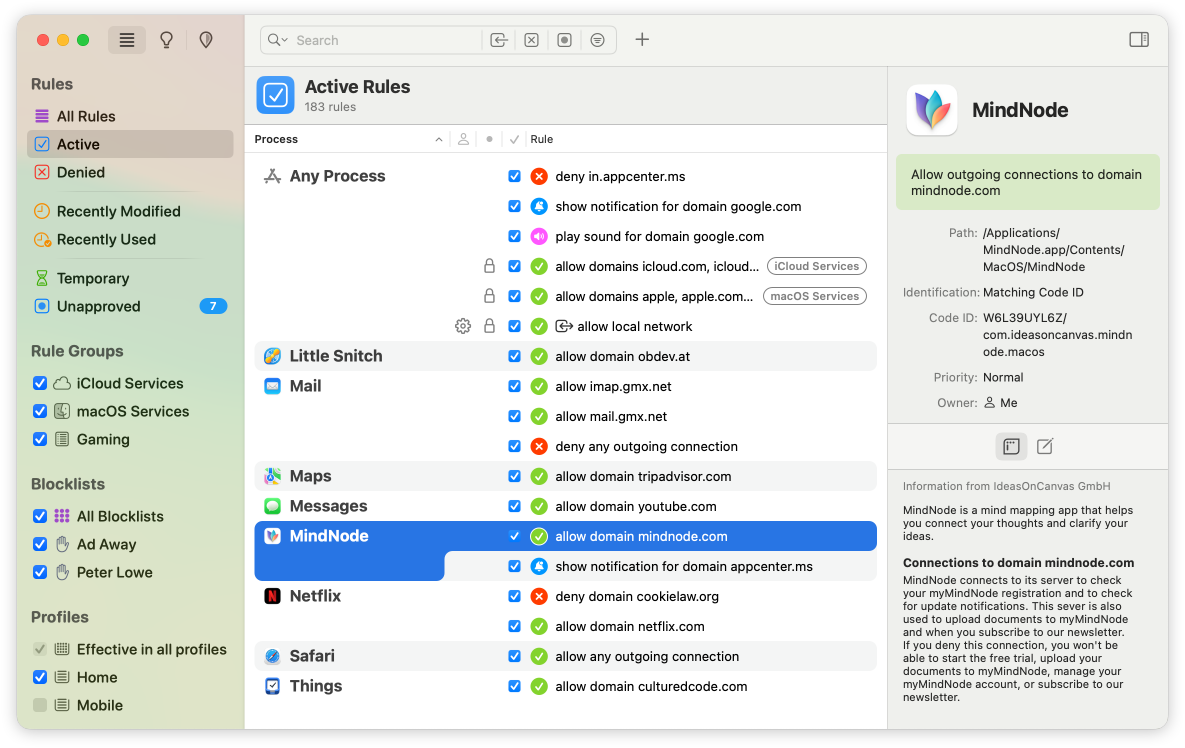Select the info panel icon under rule description
The height and width of the screenshot is (748, 1185).
click(1011, 446)
